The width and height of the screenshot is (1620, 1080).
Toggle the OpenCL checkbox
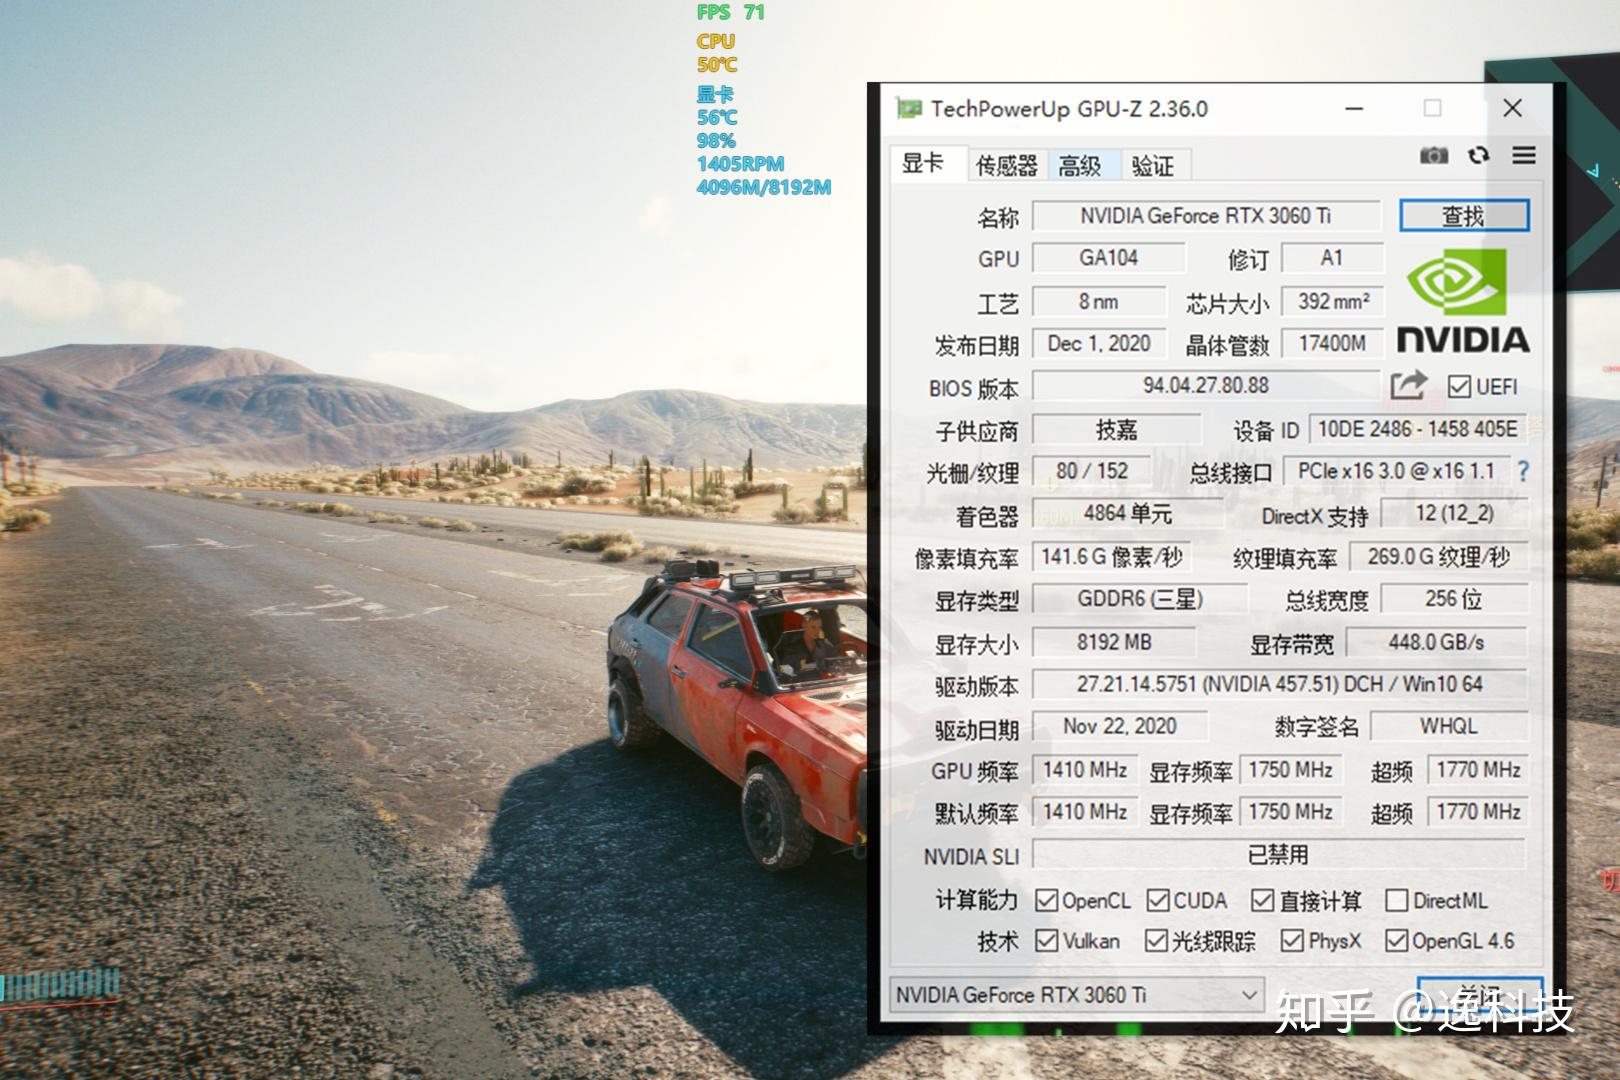point(1046,900)
